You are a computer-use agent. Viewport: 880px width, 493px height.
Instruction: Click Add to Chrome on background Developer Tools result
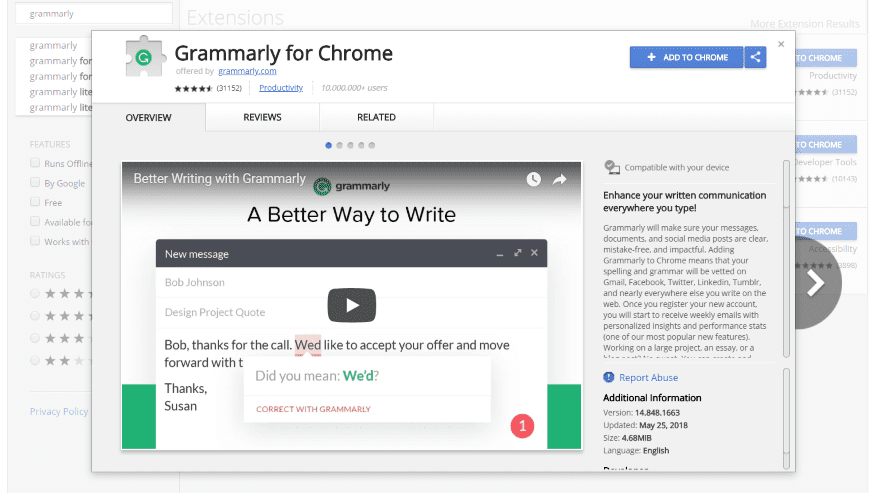826,145
